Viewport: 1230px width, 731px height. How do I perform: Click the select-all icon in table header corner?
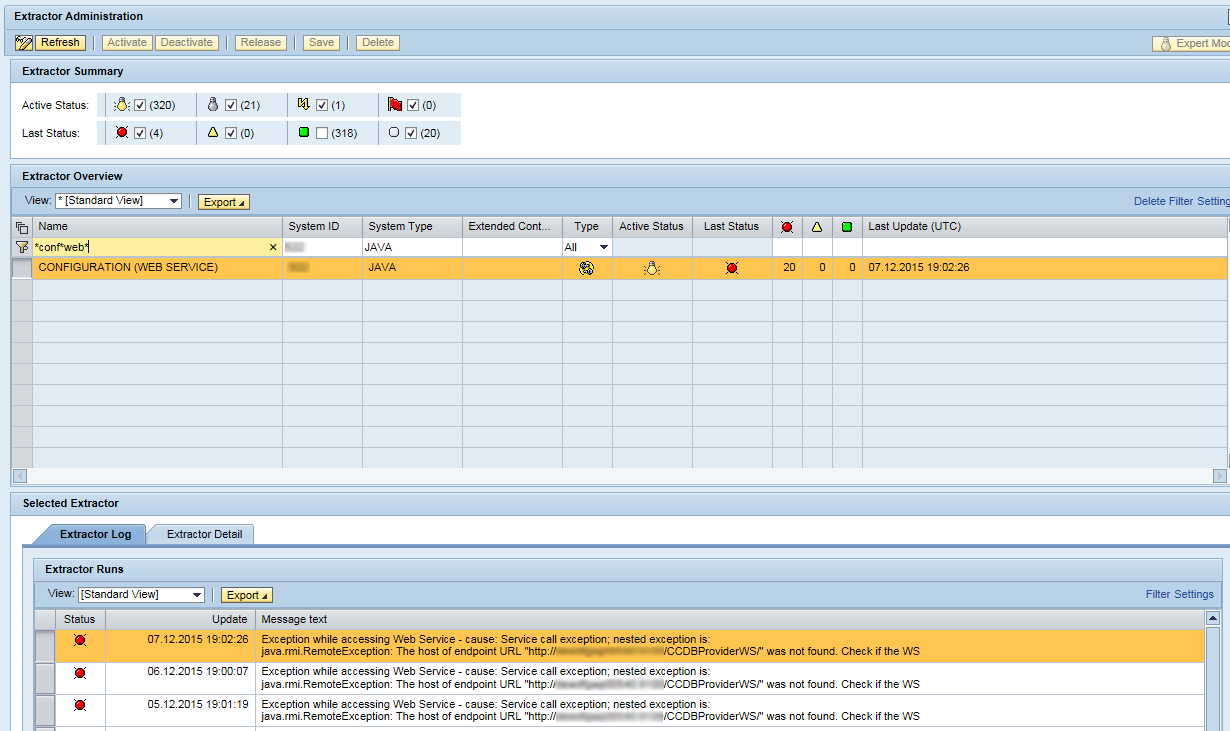pos(22,227)
